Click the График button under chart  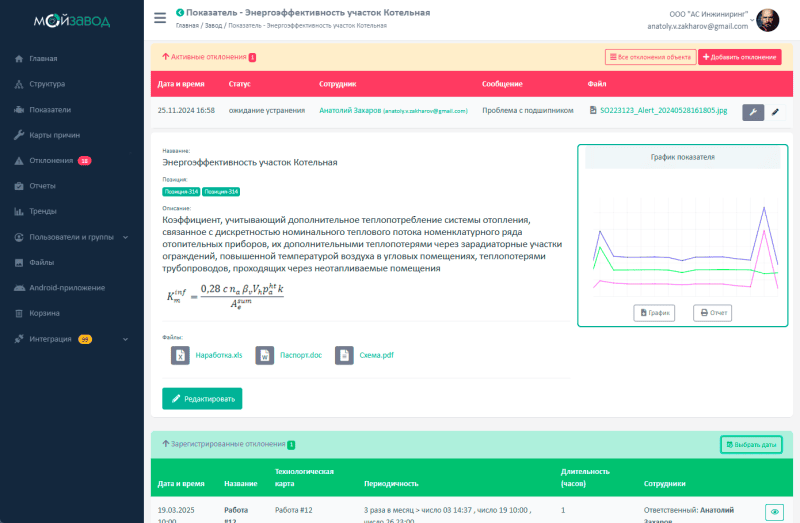[654, 313]
